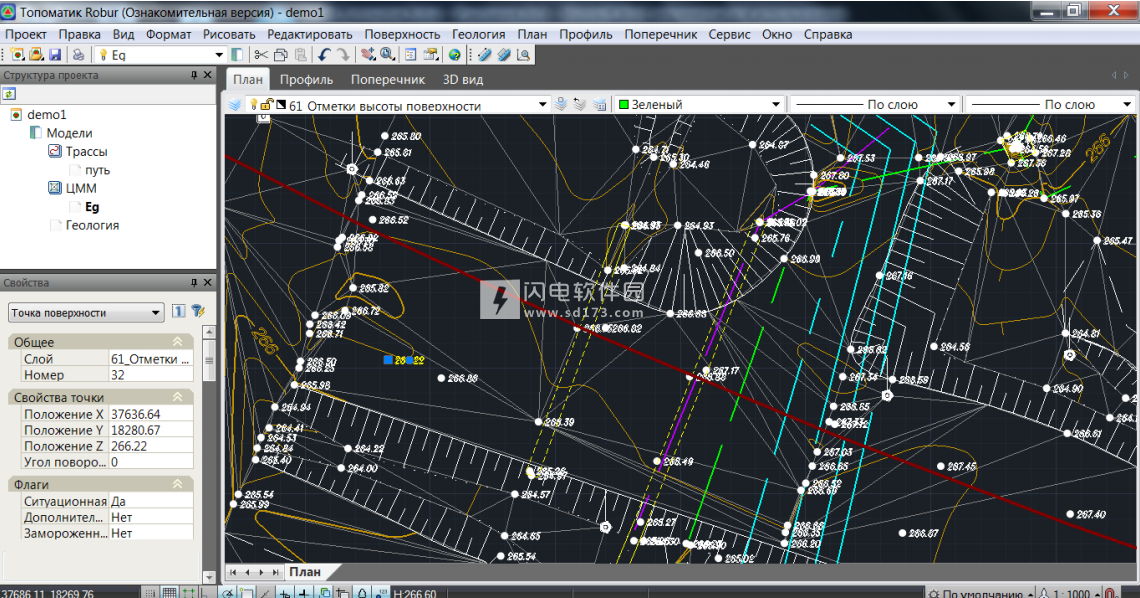Click the zoom magnifier tool icon
The height and width of the screenshot is (598, 1140).
click(x=387, y=54)
